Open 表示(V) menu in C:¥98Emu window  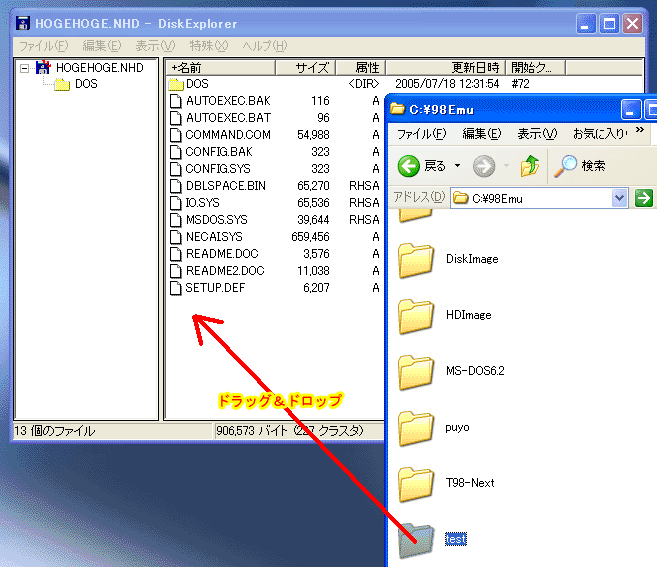pos(537,134)
